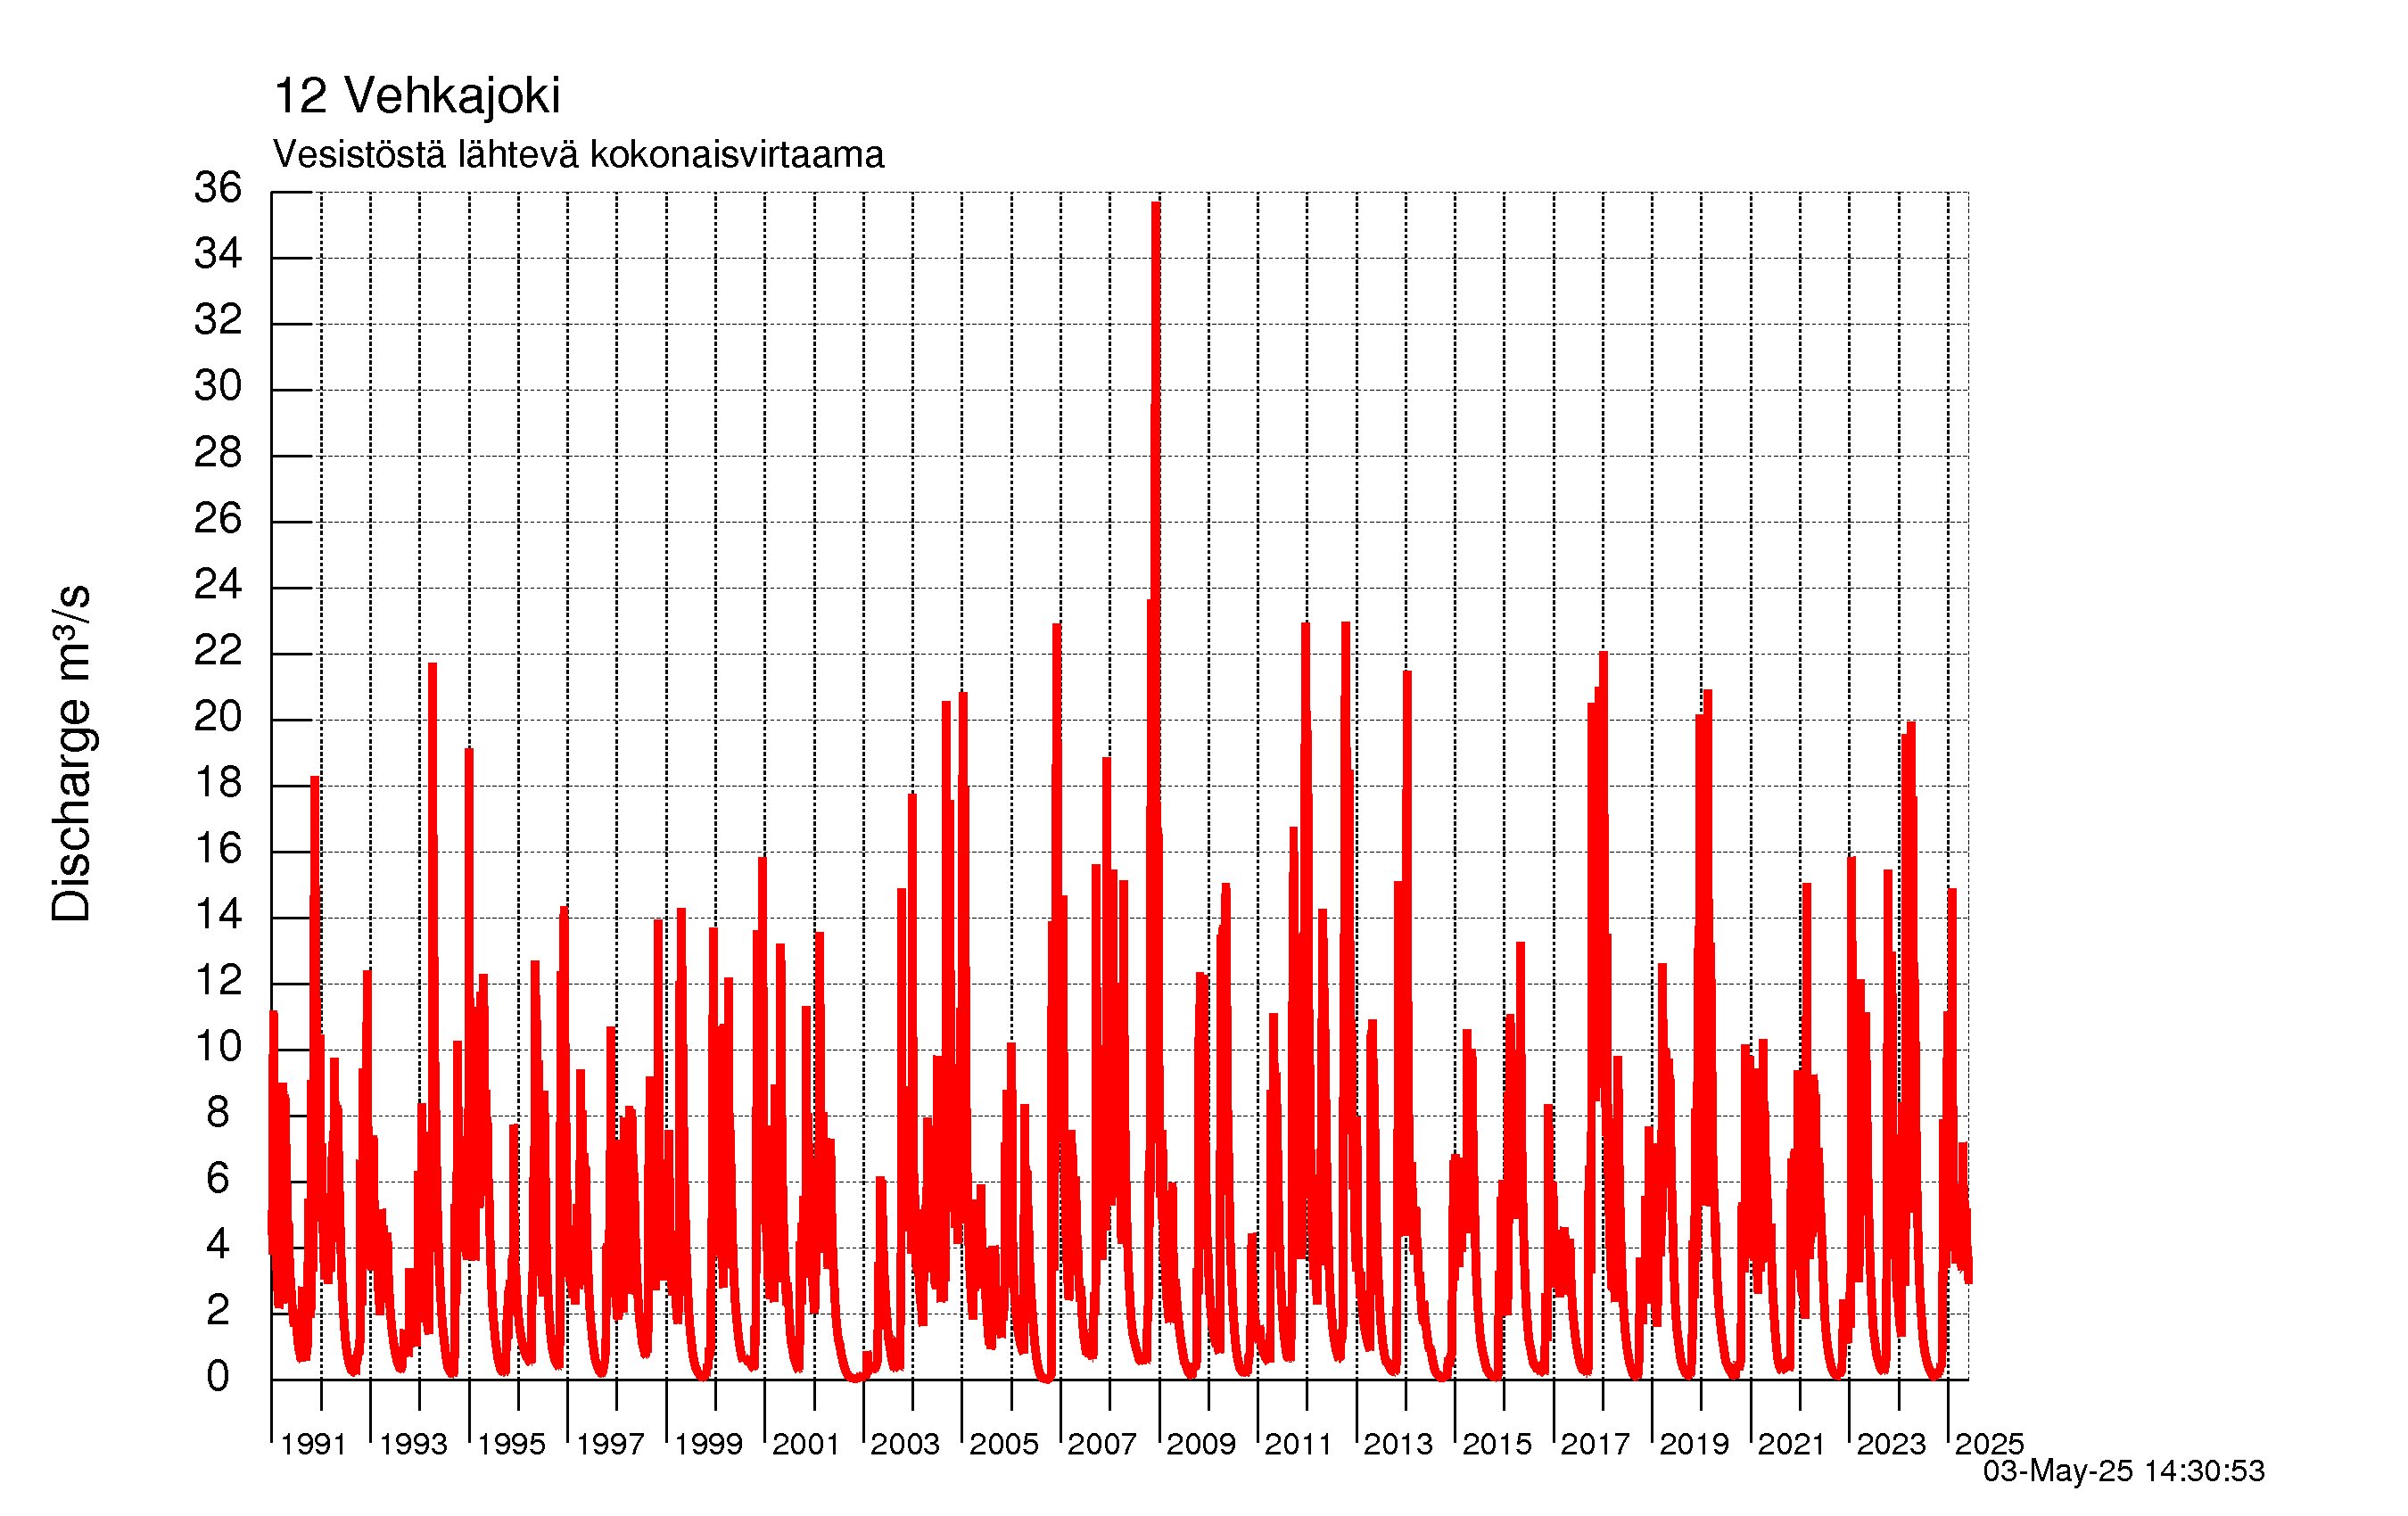Screen dimensions: 2408x1516
Task: Click the highest discharge peak near 2008
Action: [1156, 206]
